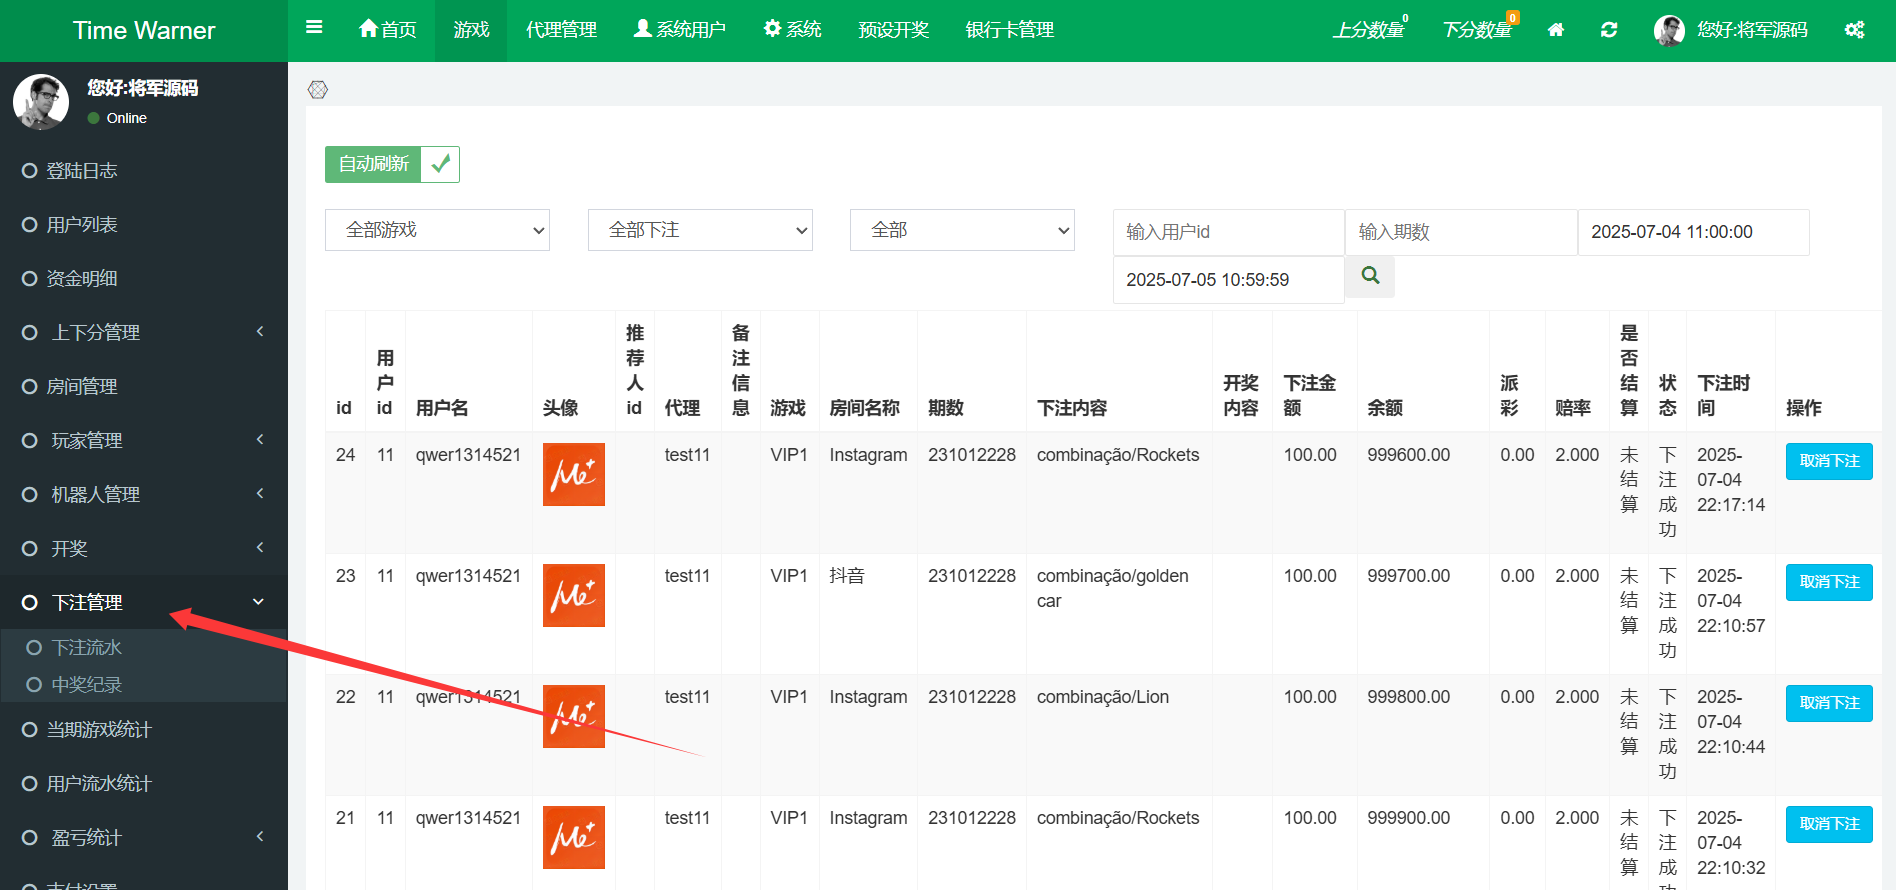1896x890 pixels.
Task: Click the home icon in top right
Action: 1556,30
